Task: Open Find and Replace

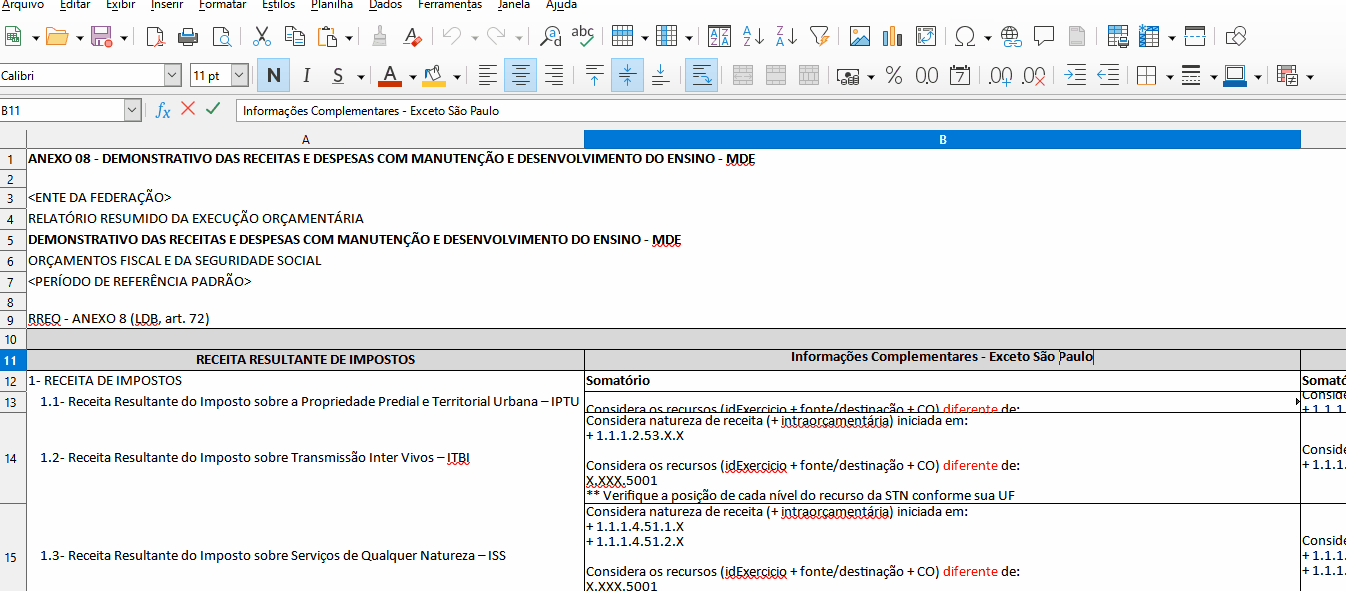Action: (550, 37)
